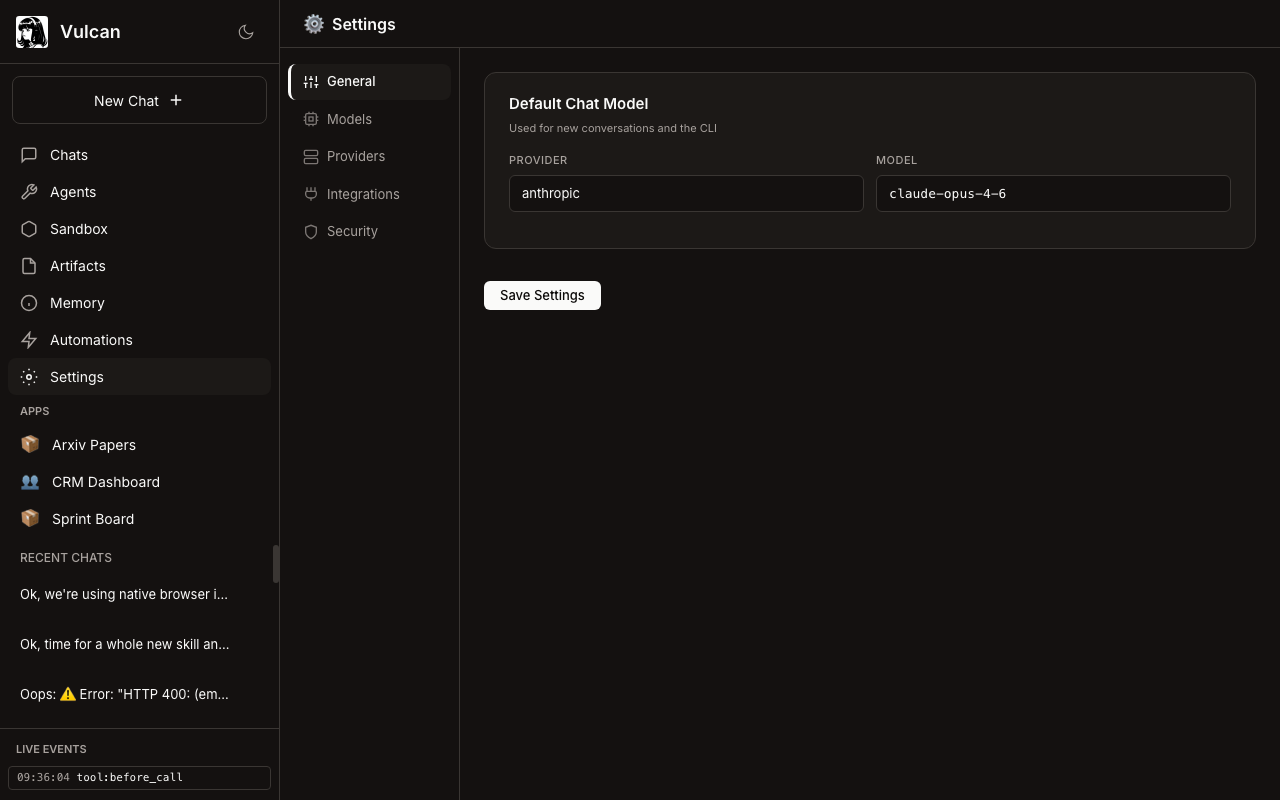Click the Model field showing claude-opus-4-6
Viewport: 1280px width, 800px height.
[1053, 193]
